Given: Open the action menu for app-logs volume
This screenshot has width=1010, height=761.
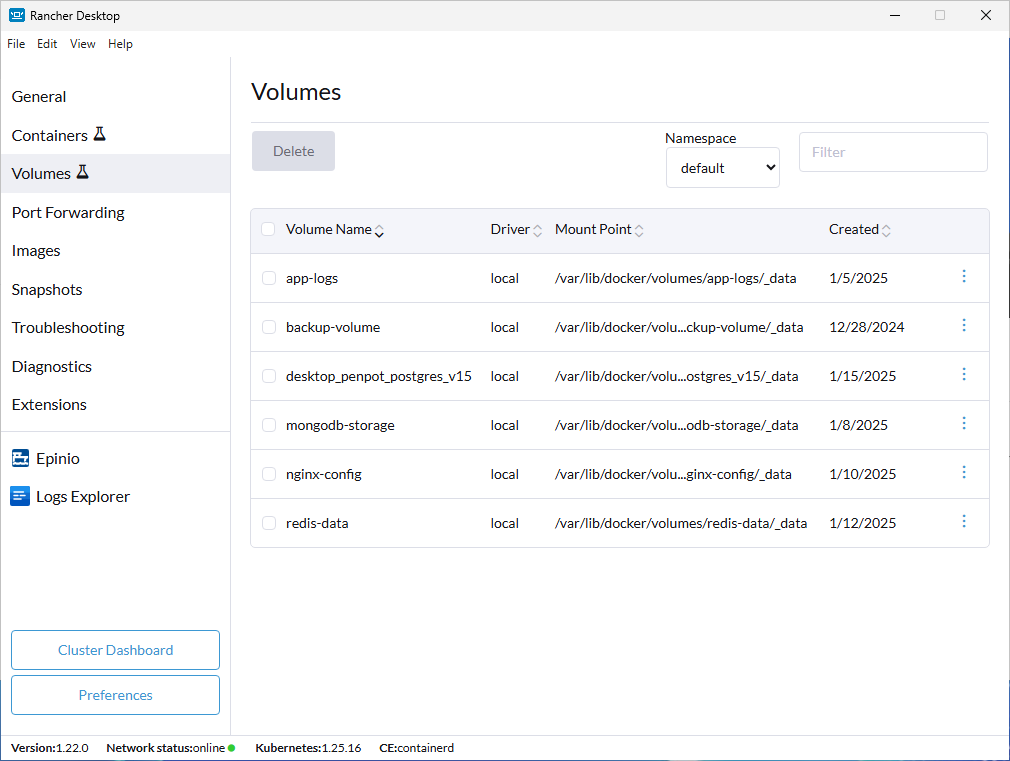Looking at the screenshot, I should 964,276.
